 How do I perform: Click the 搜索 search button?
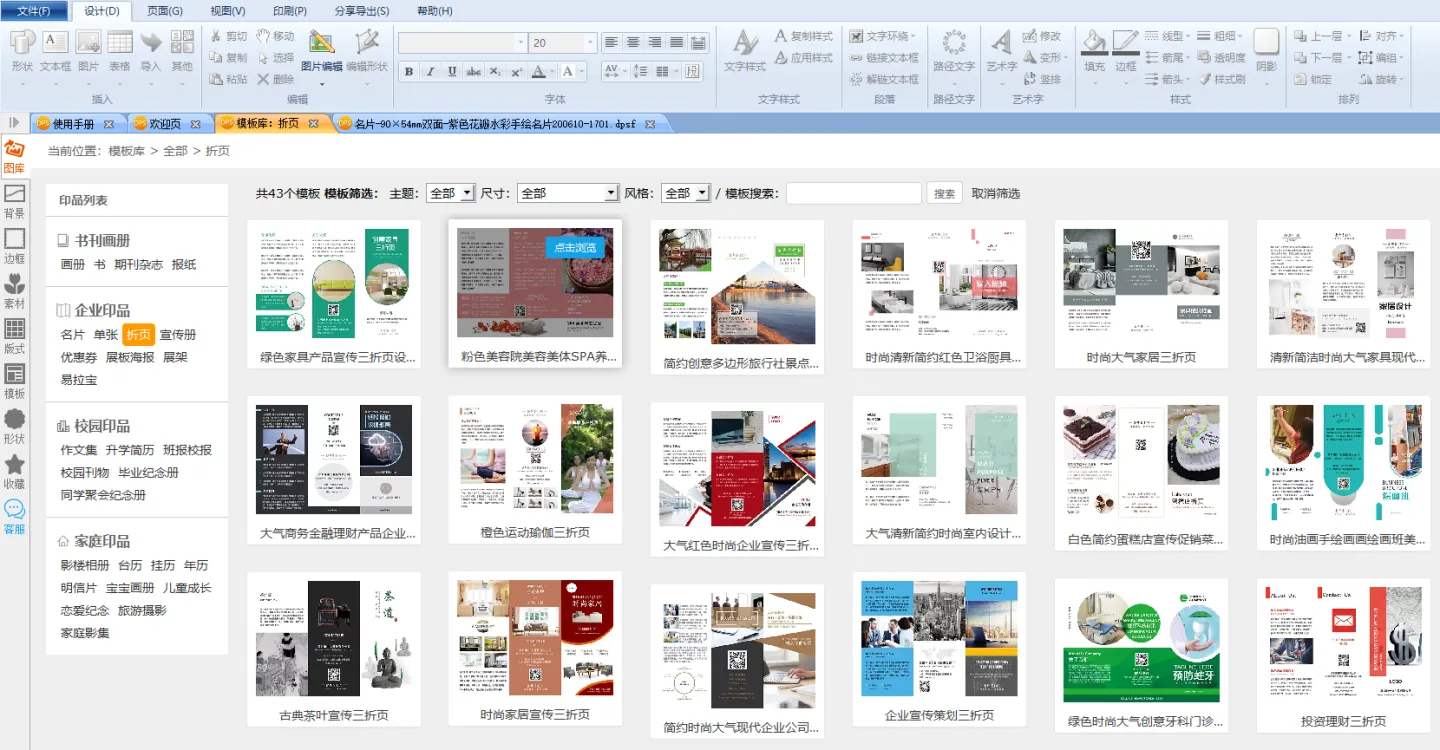[944, 193]
